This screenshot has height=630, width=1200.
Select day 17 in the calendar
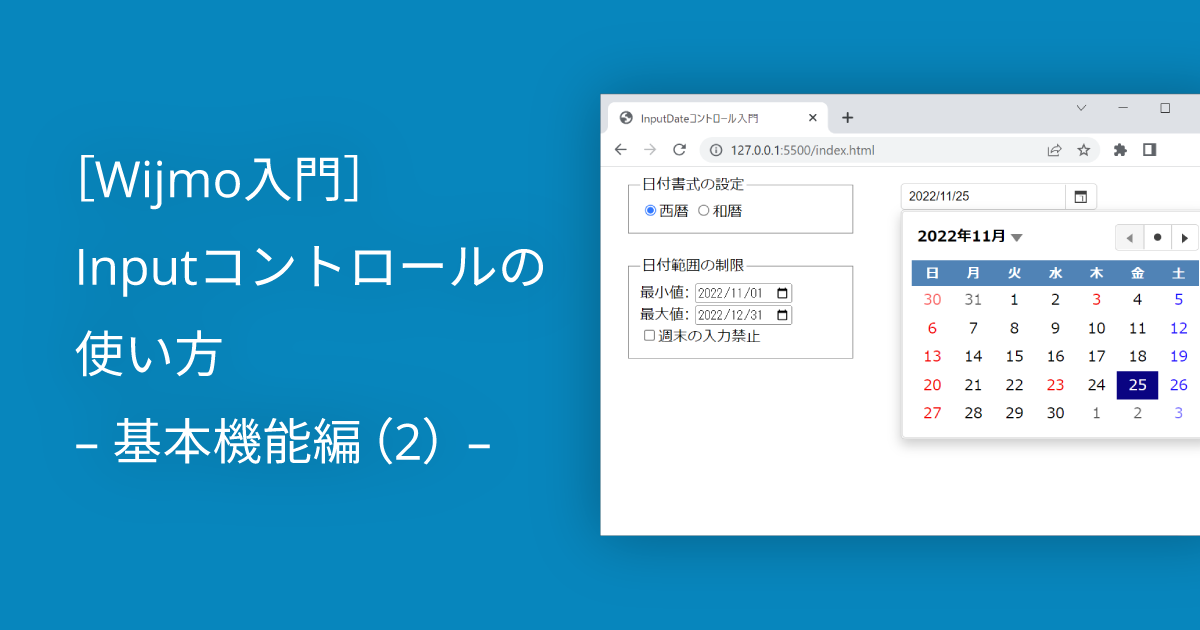[x=1097, y=356]
